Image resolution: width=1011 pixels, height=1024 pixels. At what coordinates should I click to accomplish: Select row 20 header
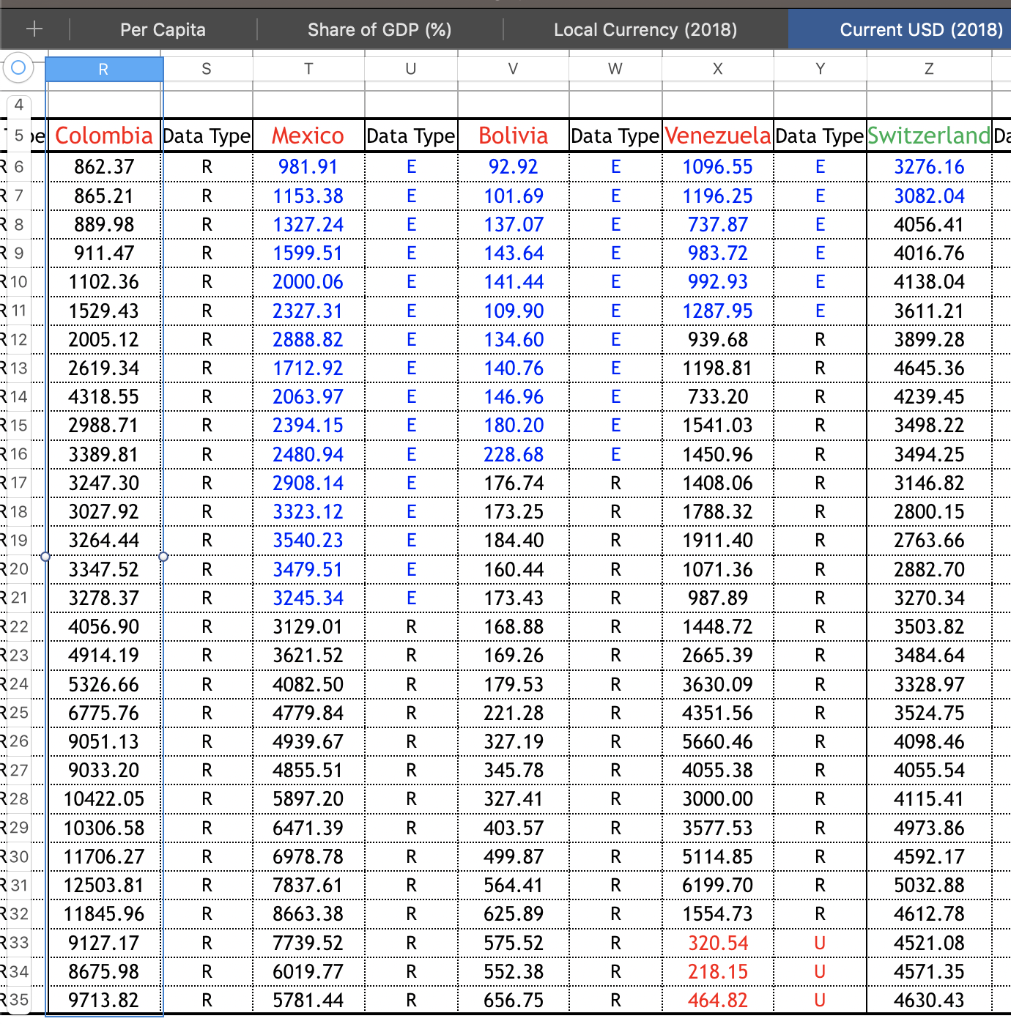pyautogui.click(x=19, y=569)
